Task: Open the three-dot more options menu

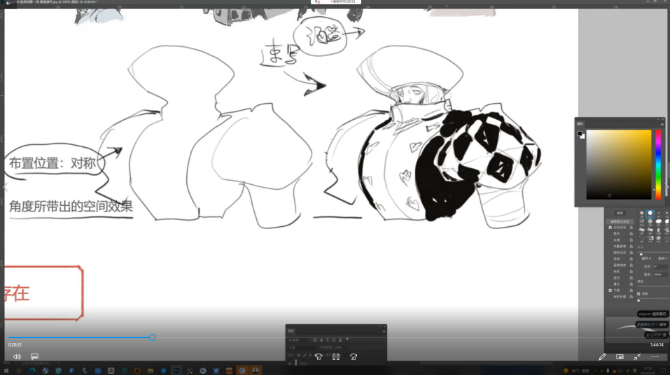Action: [x=655, y=357]
